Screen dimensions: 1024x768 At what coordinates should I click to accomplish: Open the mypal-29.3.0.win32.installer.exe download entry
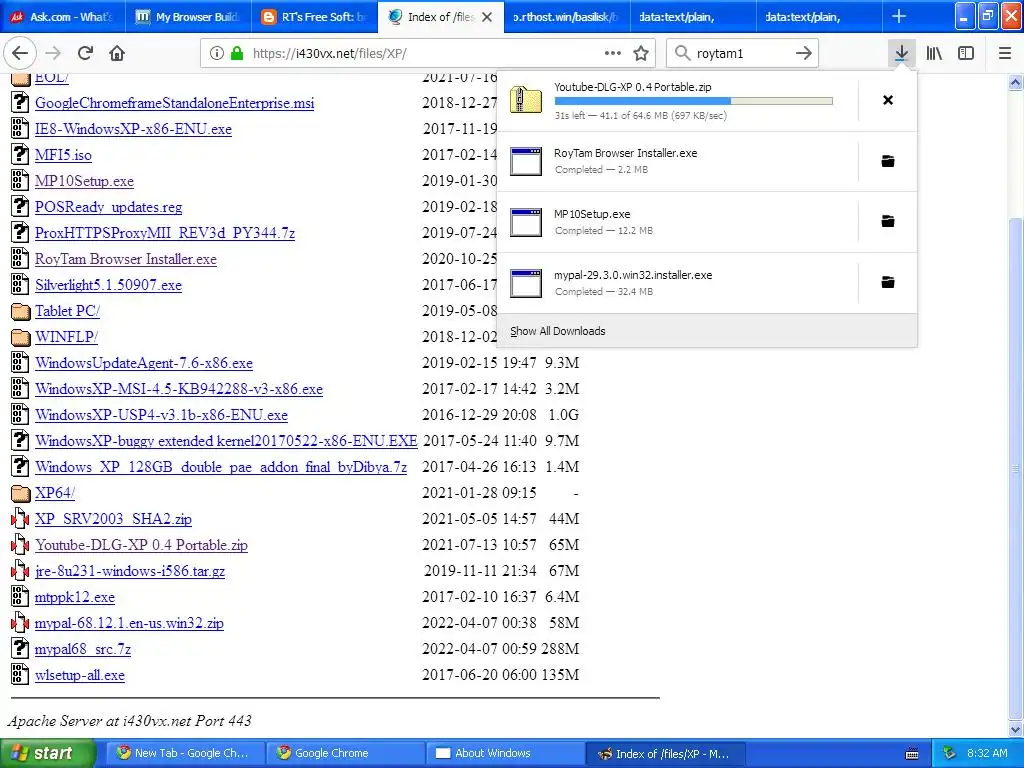coord(677,283)
